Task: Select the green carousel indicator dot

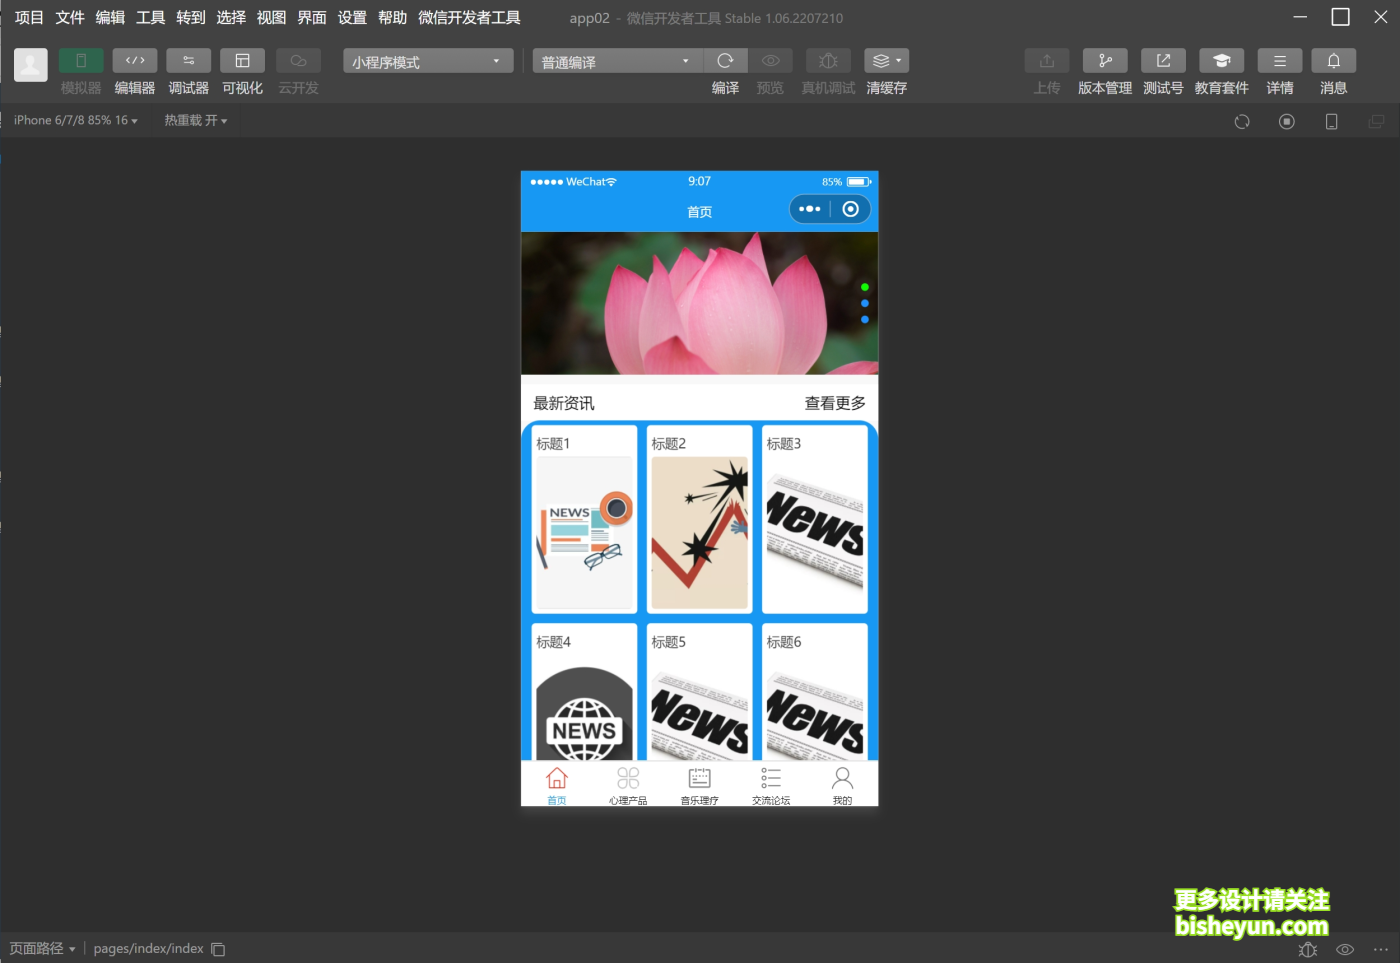Action: [x=865, y=287]
